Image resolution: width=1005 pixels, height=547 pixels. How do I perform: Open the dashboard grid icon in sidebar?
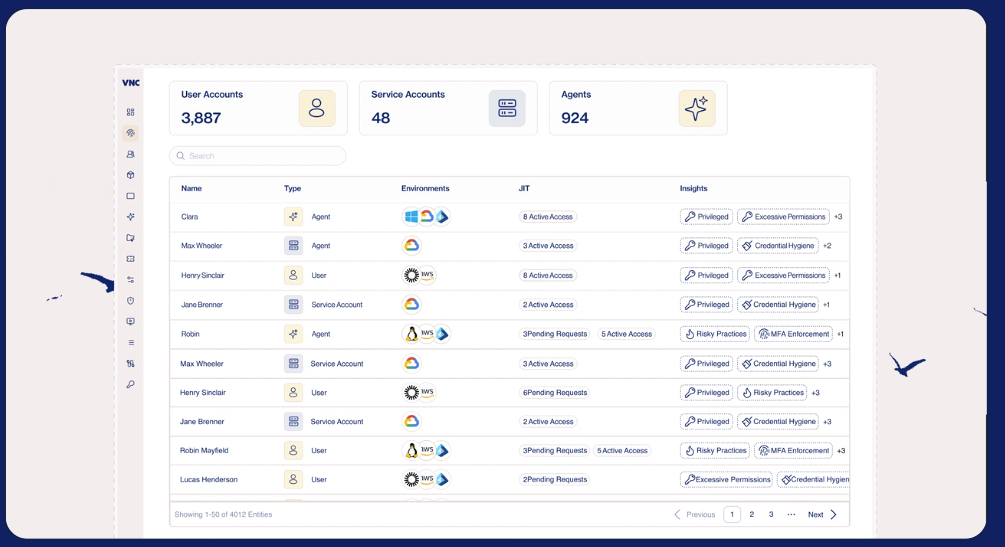click(x=131, y=112)
